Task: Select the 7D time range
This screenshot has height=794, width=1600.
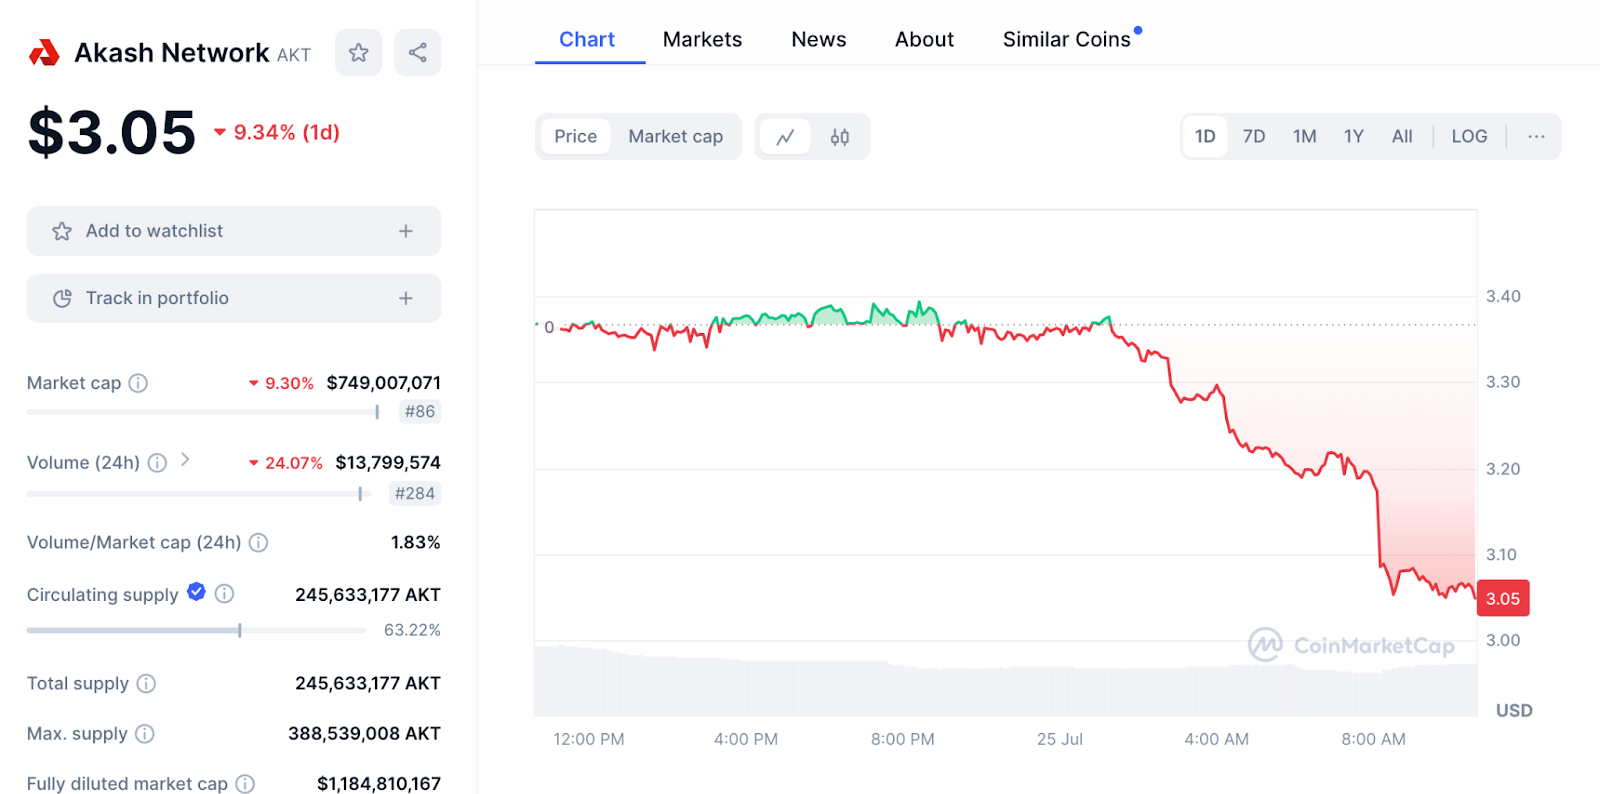Action: [x=1253, y=137]
